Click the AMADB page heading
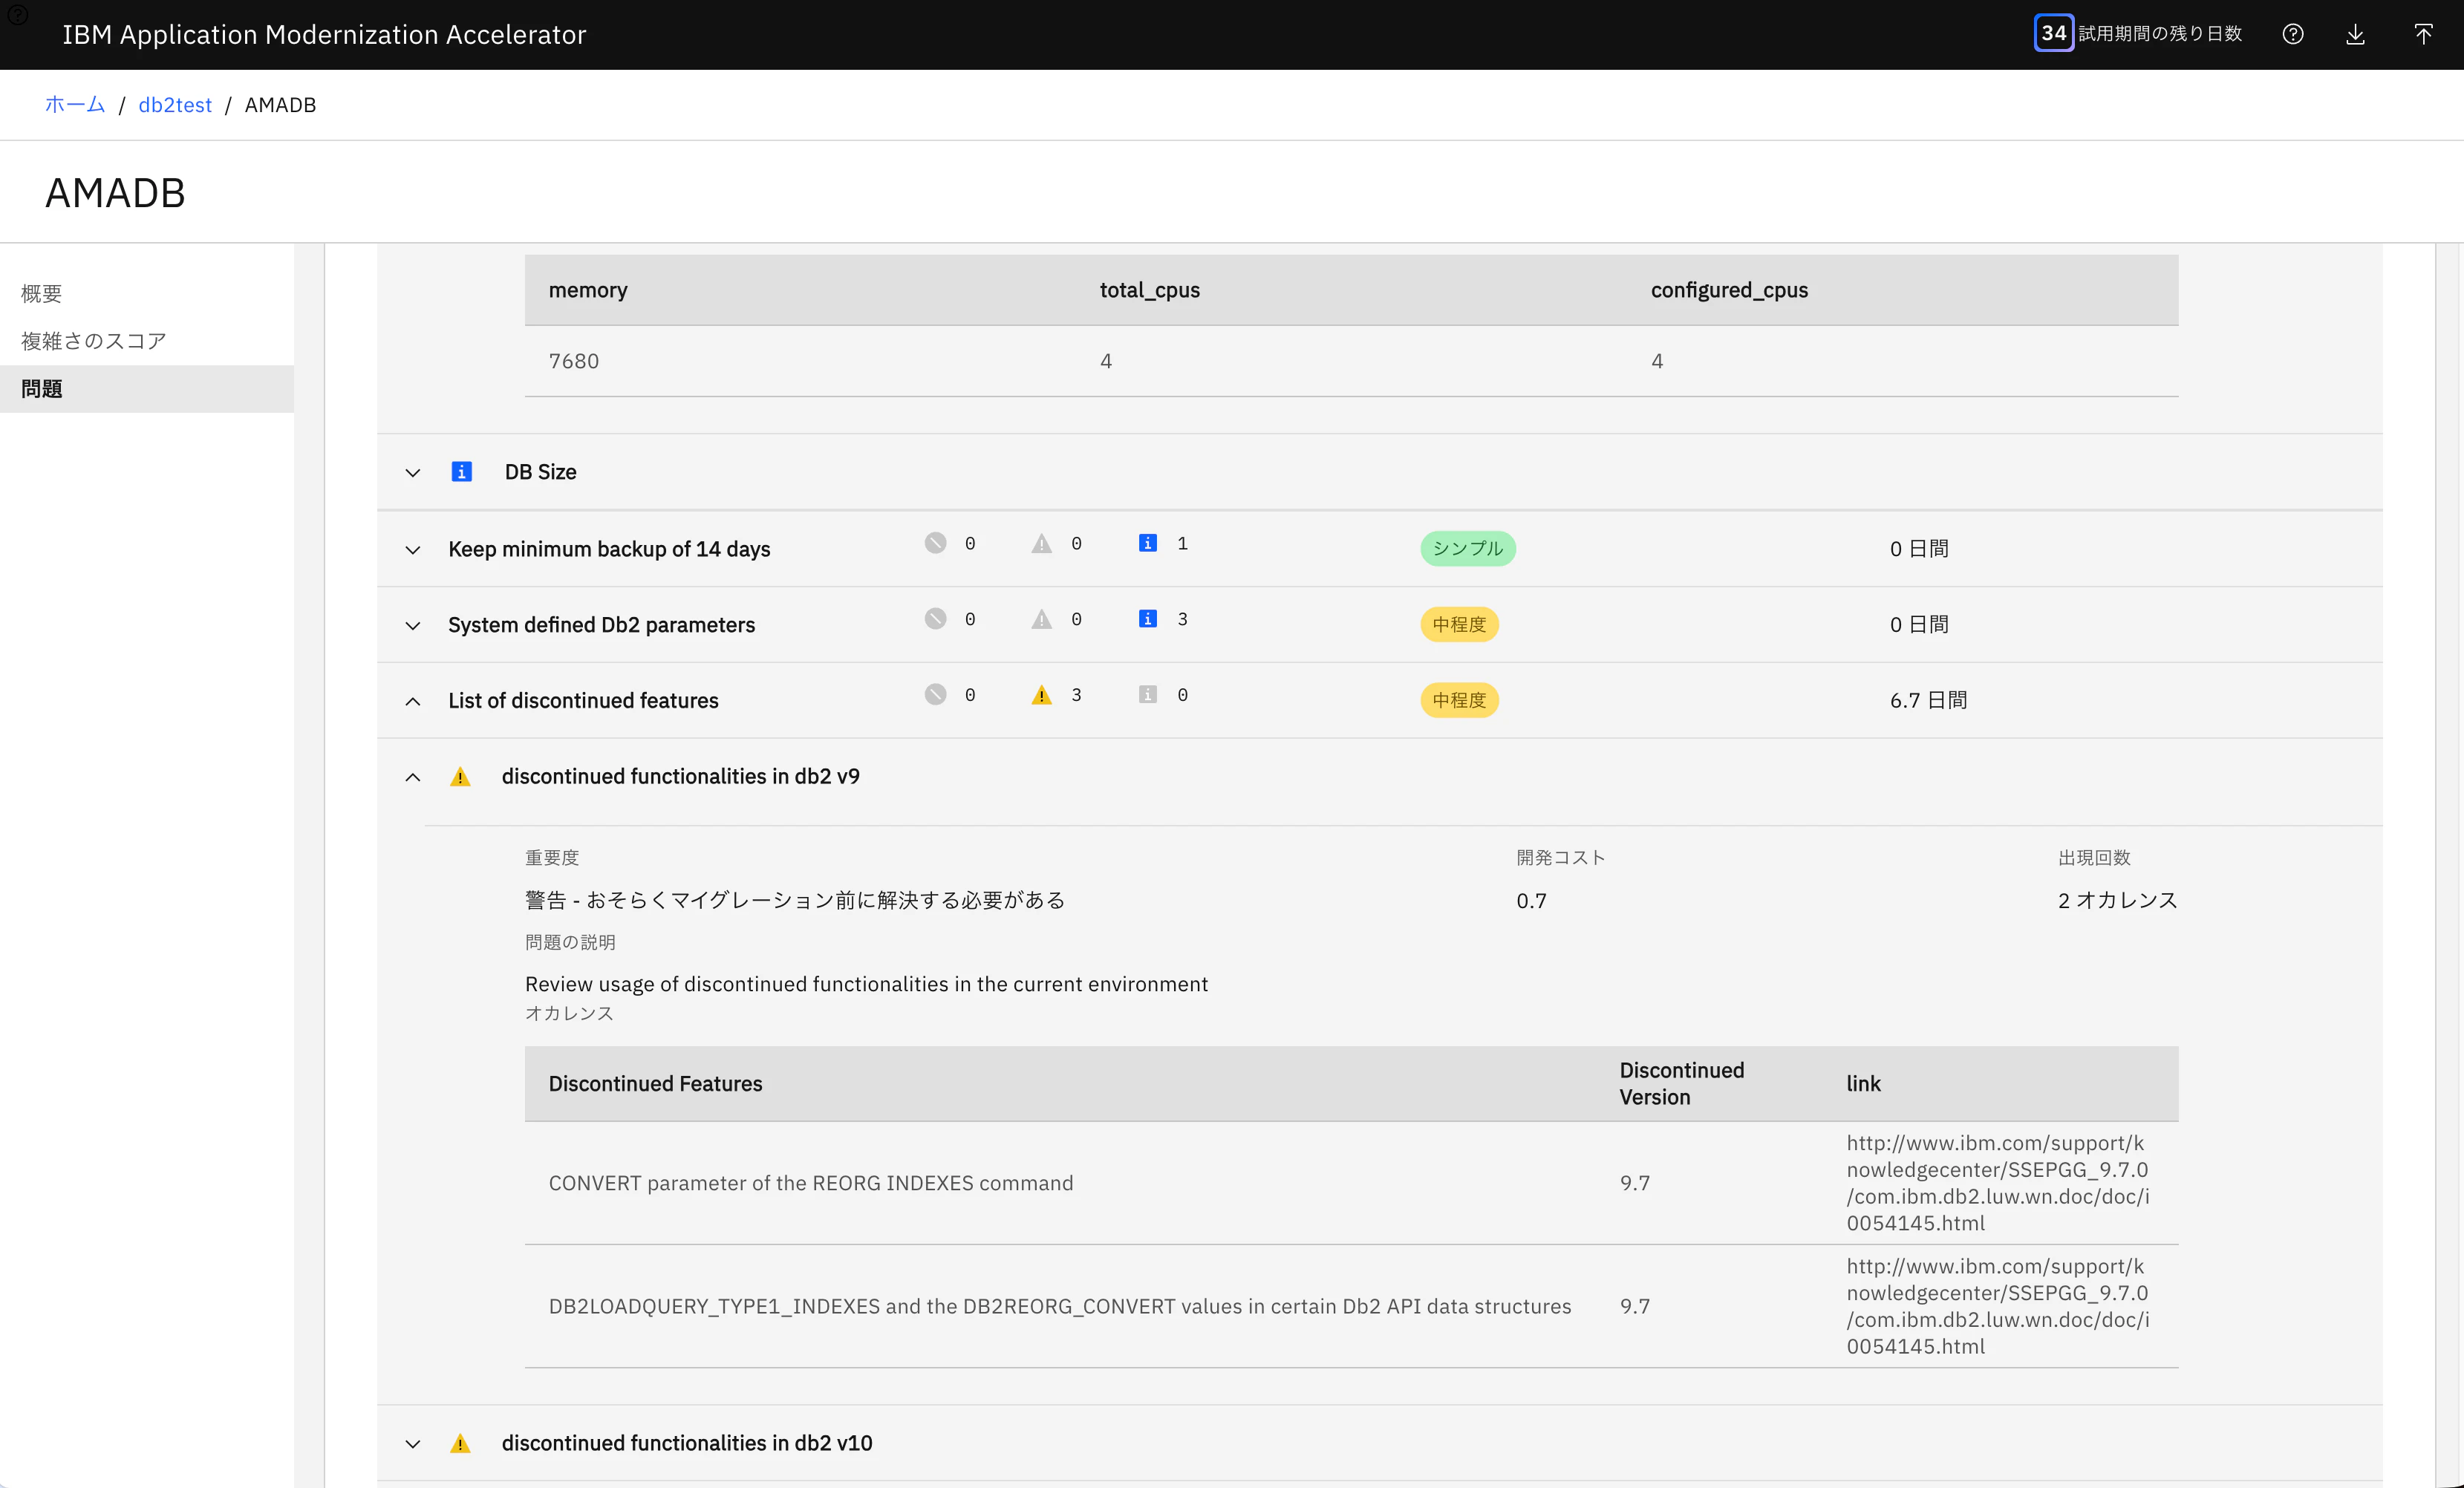This screenshot has height=1488, width=2464. 115,192
